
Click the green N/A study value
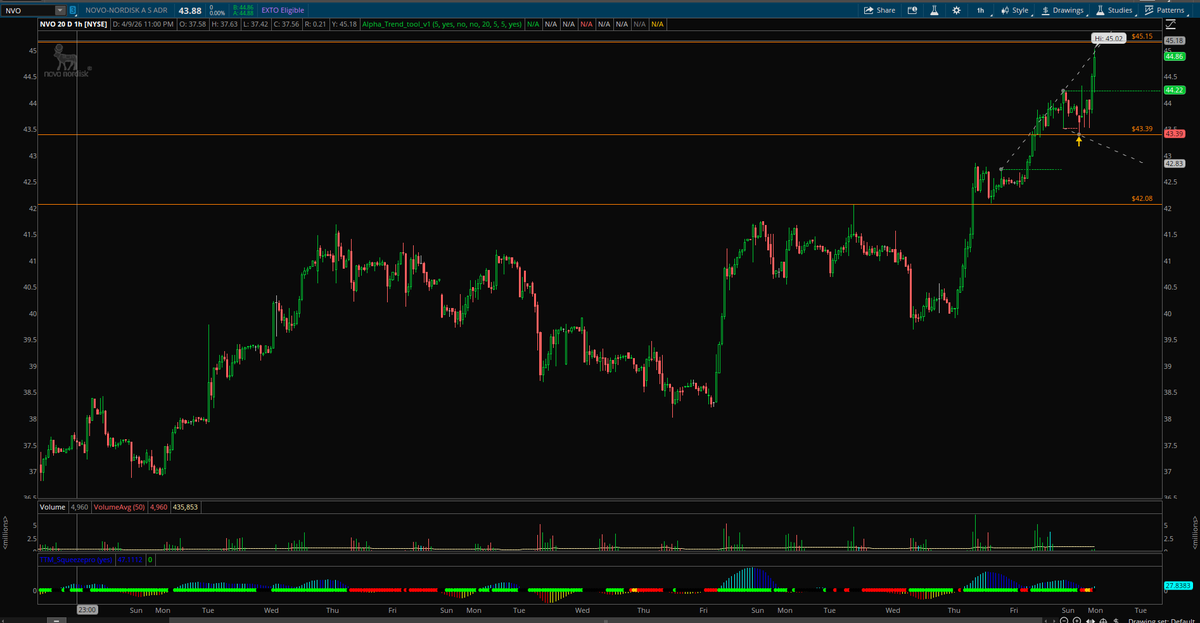coord(532,23)
